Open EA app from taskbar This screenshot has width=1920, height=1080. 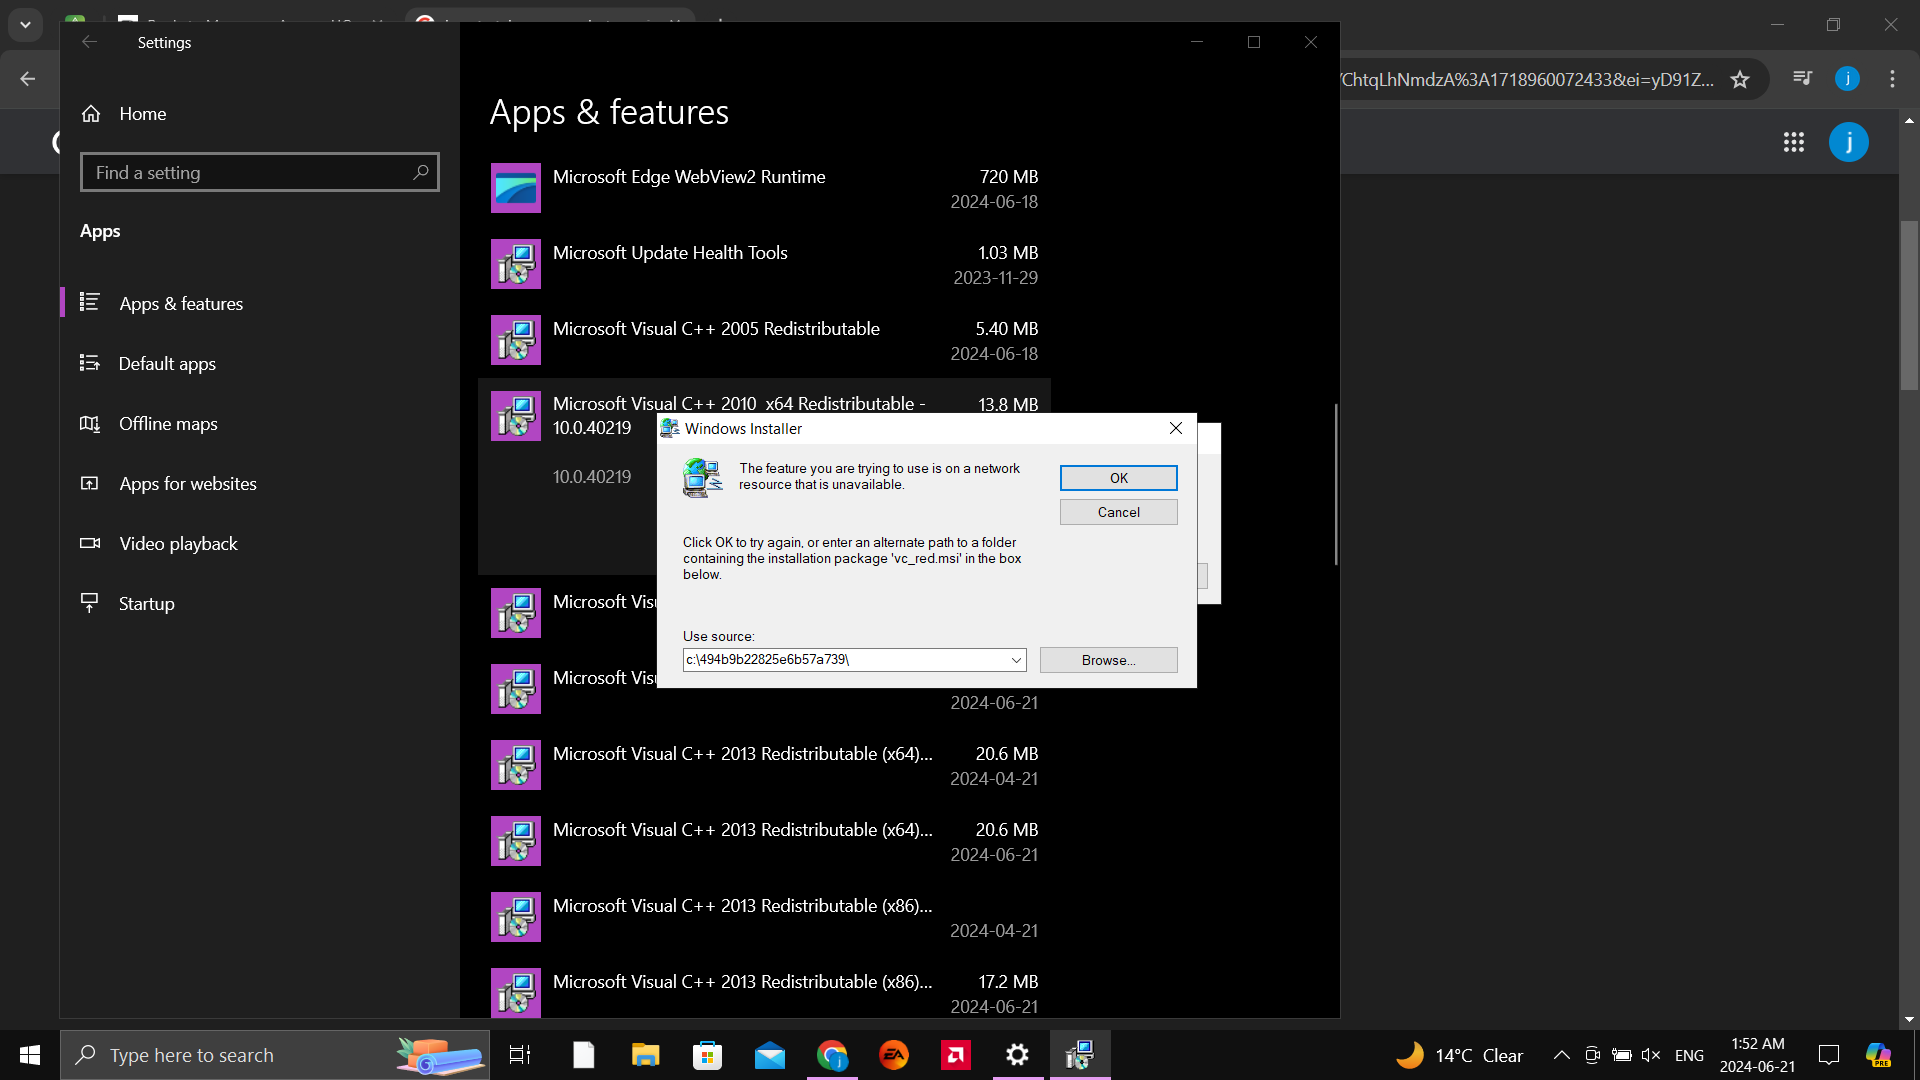[894, 1055]
